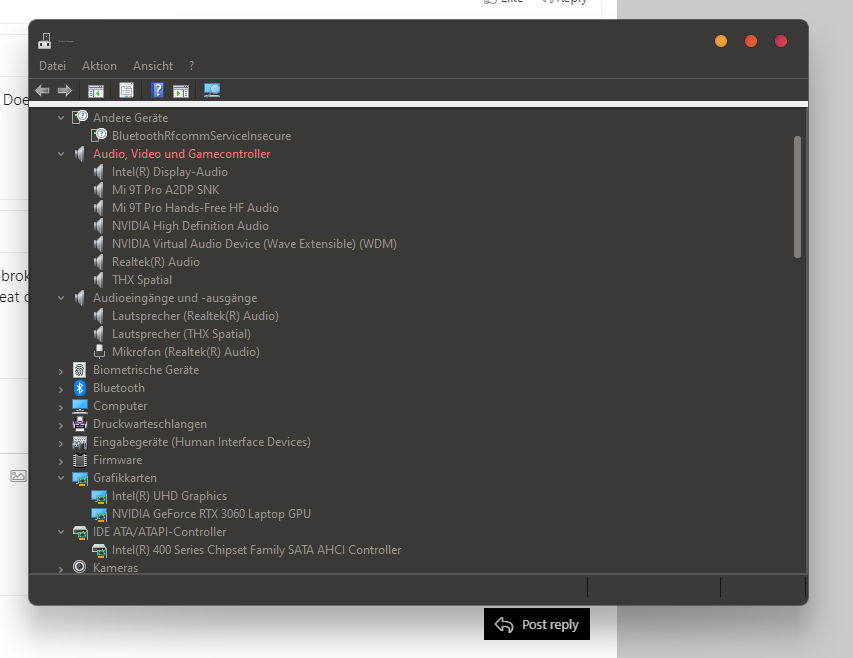Click the Firmware chip icon
853x658 pixels.
[80, 460]
